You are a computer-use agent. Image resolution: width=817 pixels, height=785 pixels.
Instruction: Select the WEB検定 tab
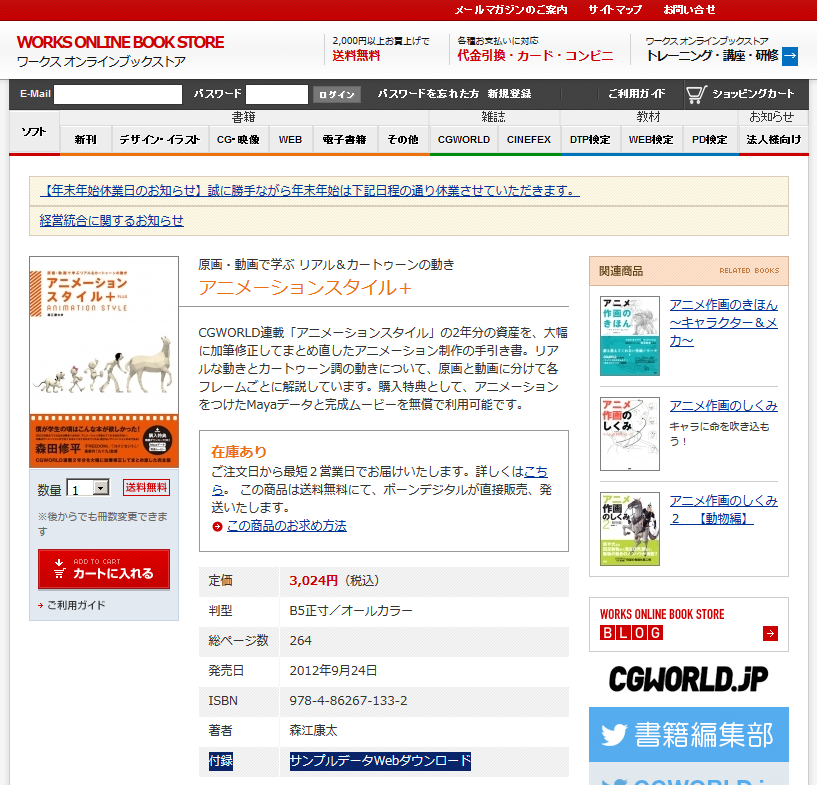651,140
